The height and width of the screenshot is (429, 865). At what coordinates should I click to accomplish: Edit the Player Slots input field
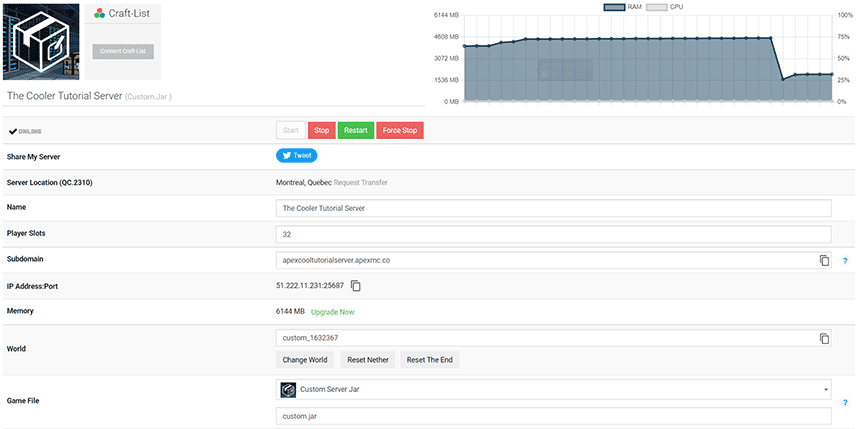point(553,234)
